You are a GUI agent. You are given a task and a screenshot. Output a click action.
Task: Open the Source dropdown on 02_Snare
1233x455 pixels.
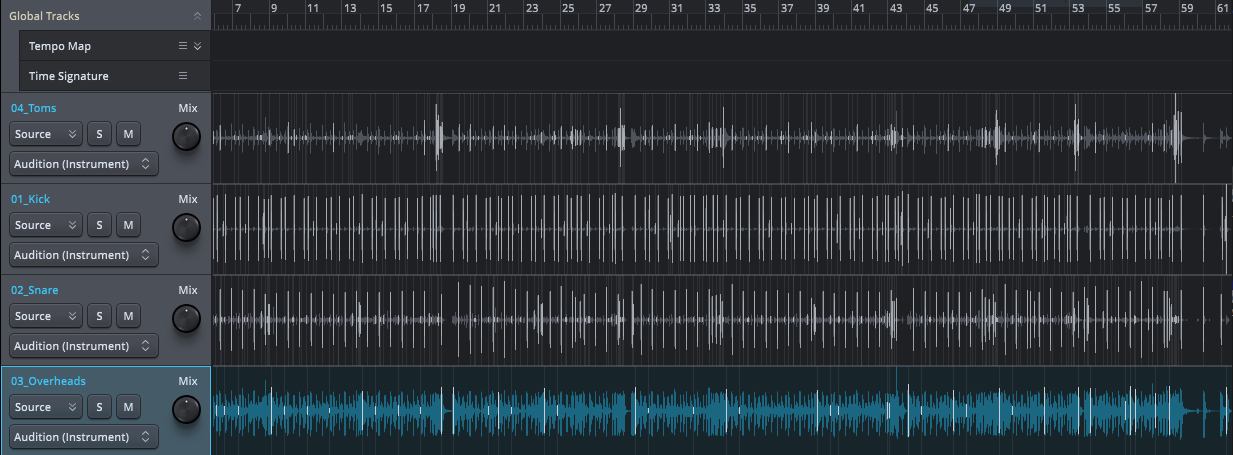click(46, 316)
